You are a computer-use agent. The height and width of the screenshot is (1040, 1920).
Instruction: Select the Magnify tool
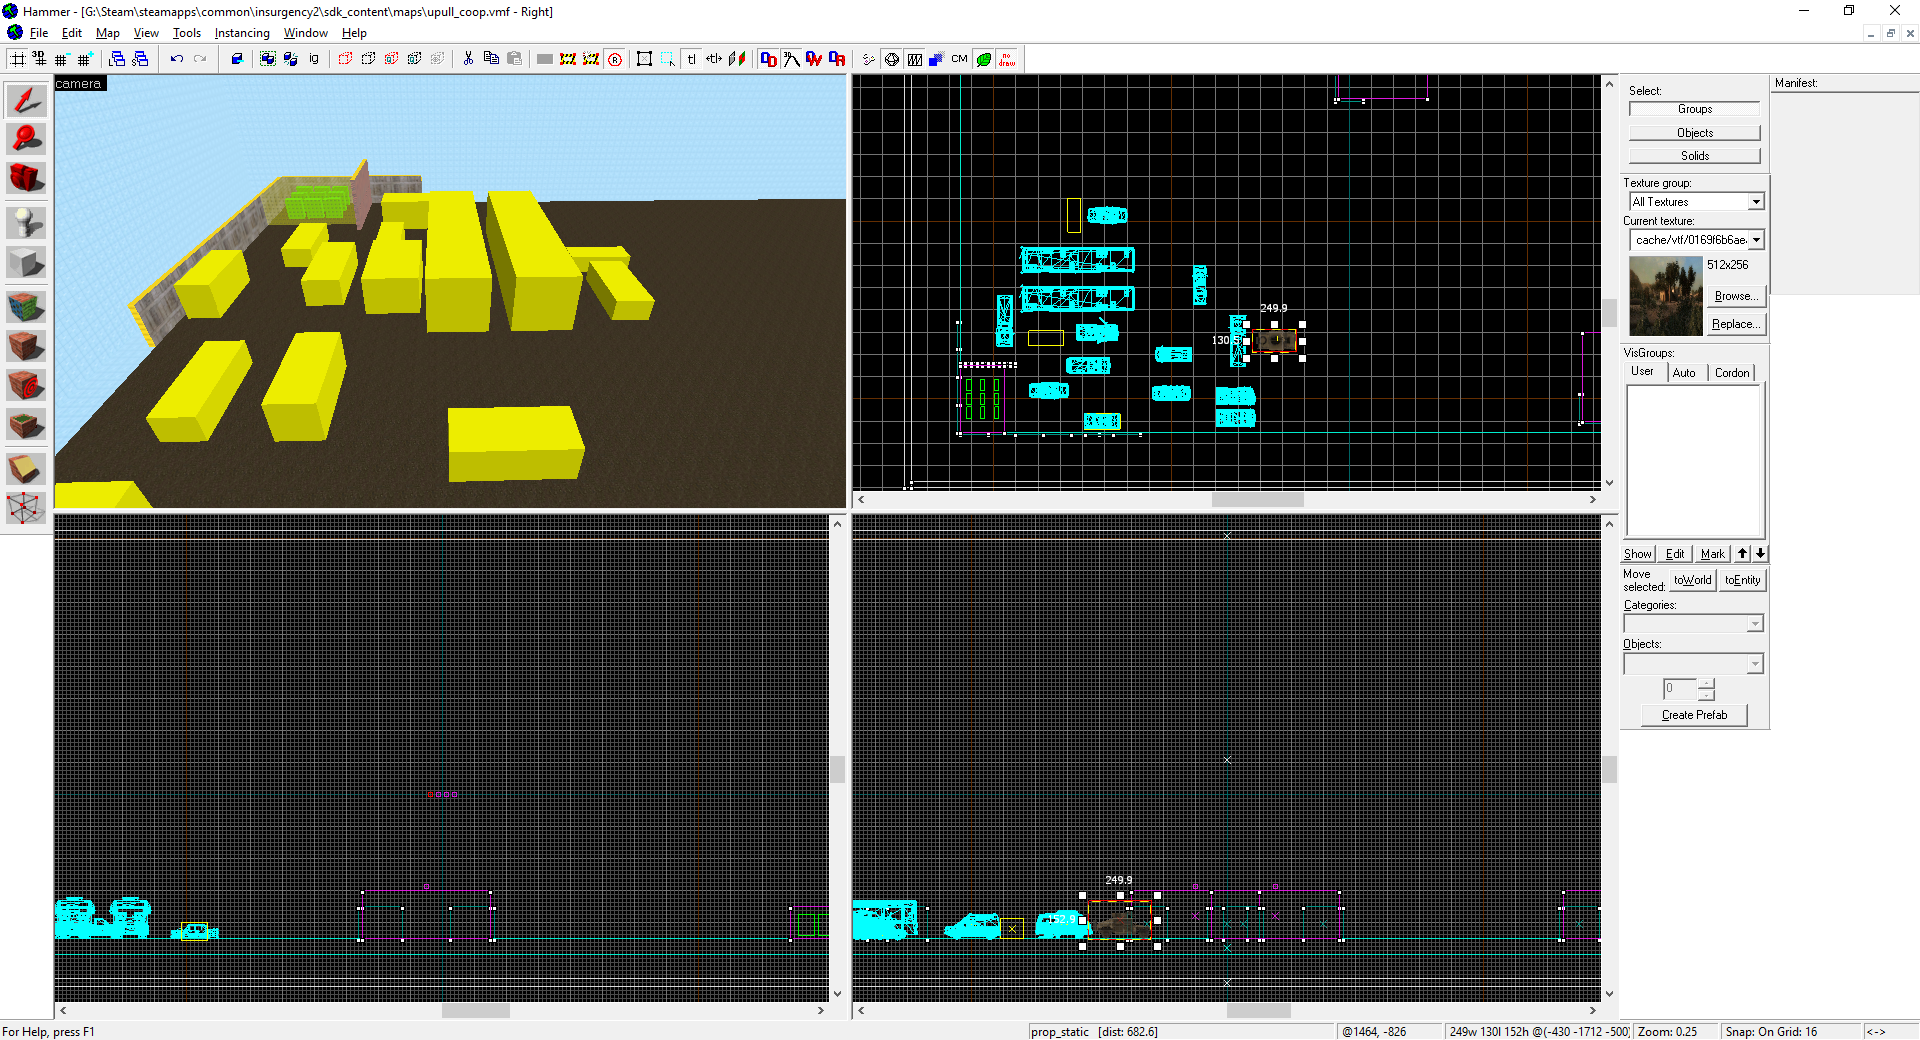[x=26, y=139]
